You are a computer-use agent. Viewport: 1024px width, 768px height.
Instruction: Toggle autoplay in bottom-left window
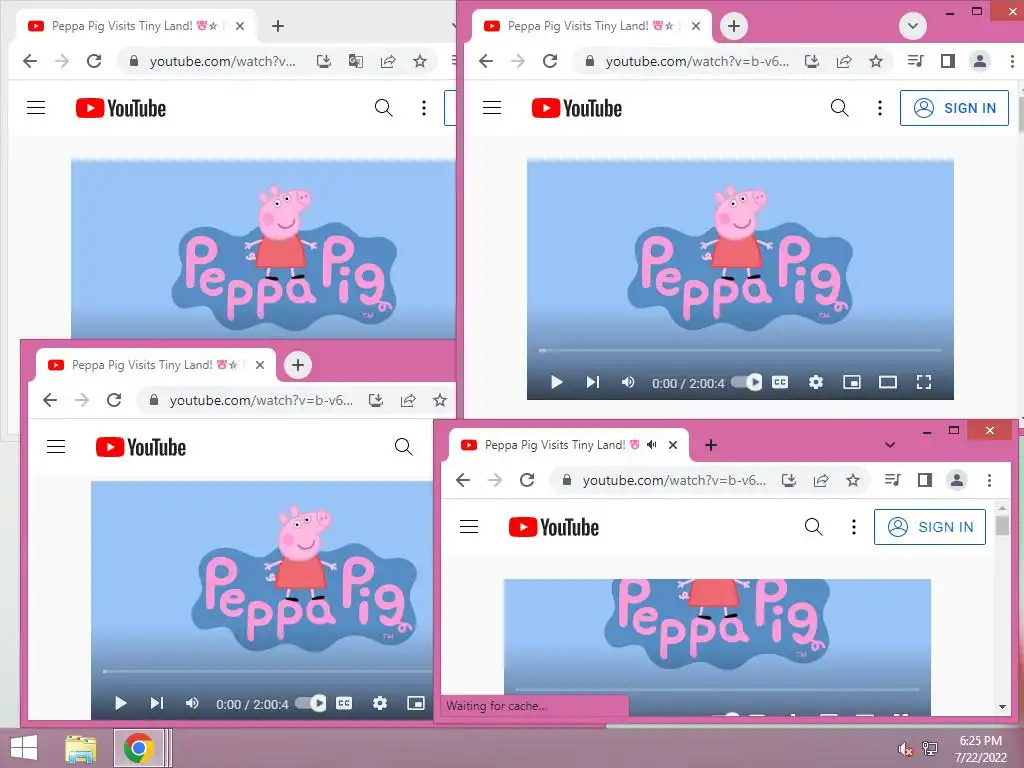310,703
